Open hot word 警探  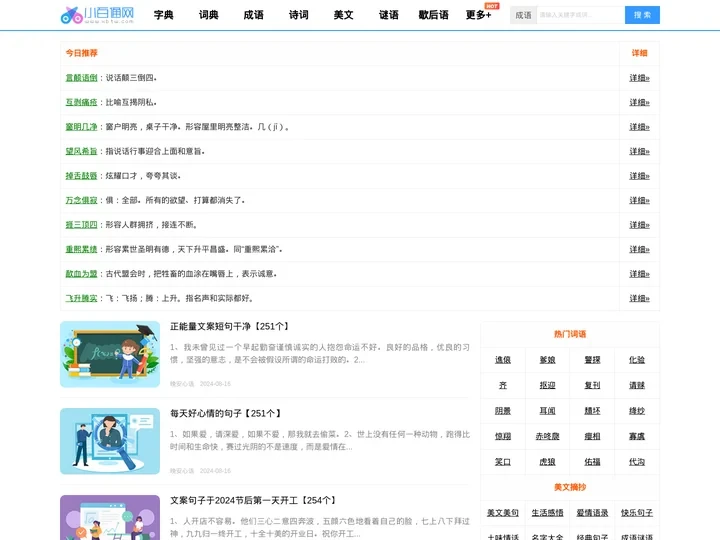click(592, 360)
